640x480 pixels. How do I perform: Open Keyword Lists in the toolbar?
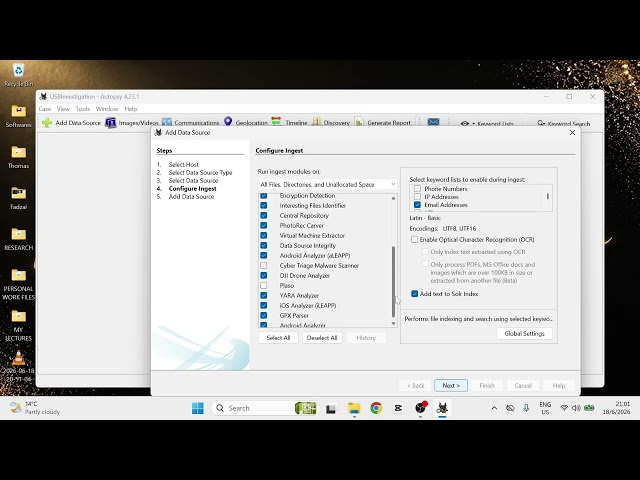tap(487, 123)
